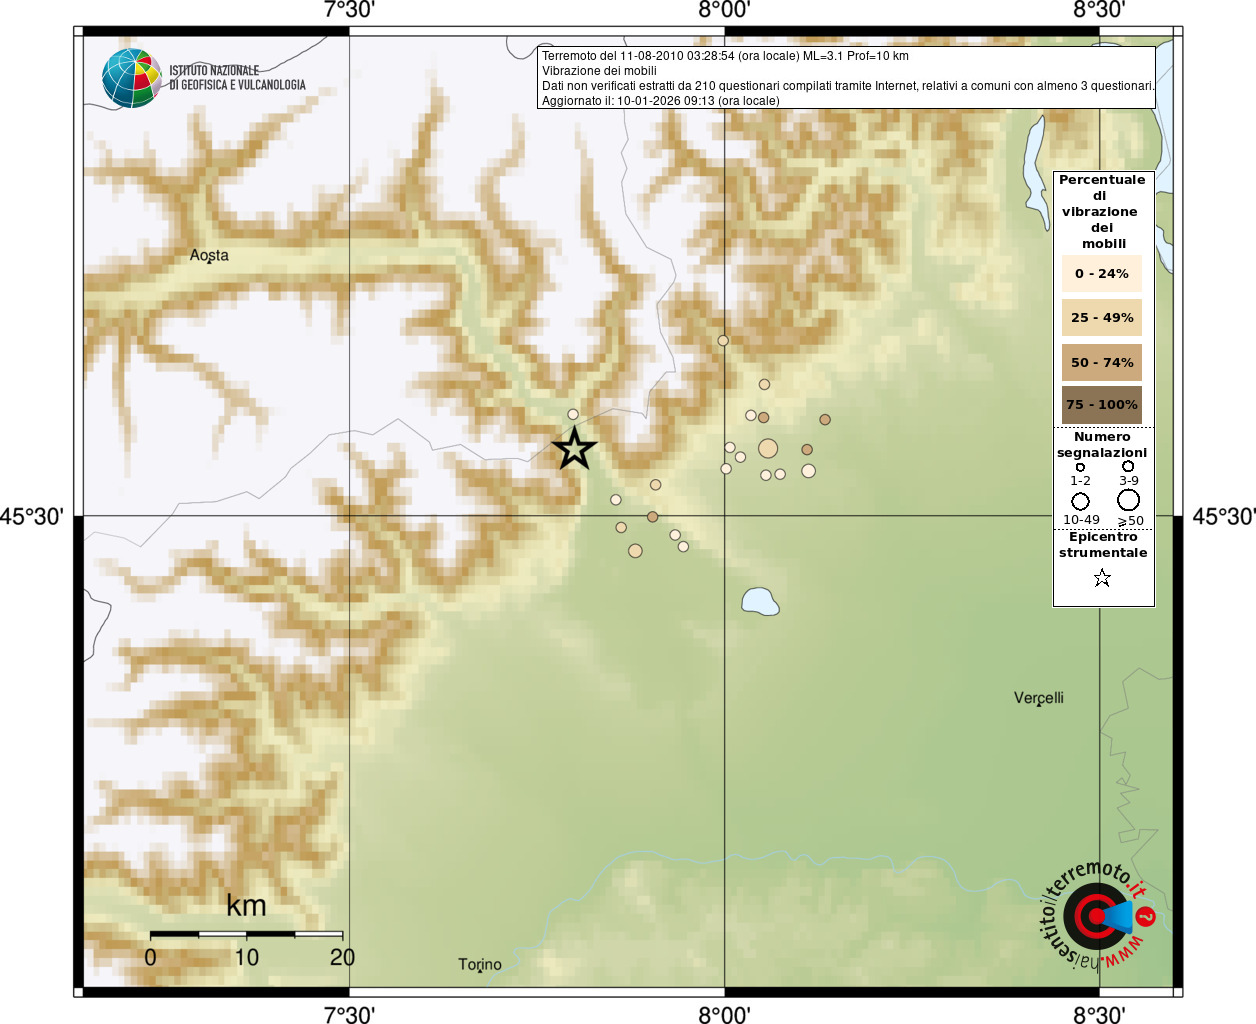The width and height of the screenshot is (1256, 1024).
Task: Click the northernmost report circle on the 8°00' line
Action: [723, 341]
